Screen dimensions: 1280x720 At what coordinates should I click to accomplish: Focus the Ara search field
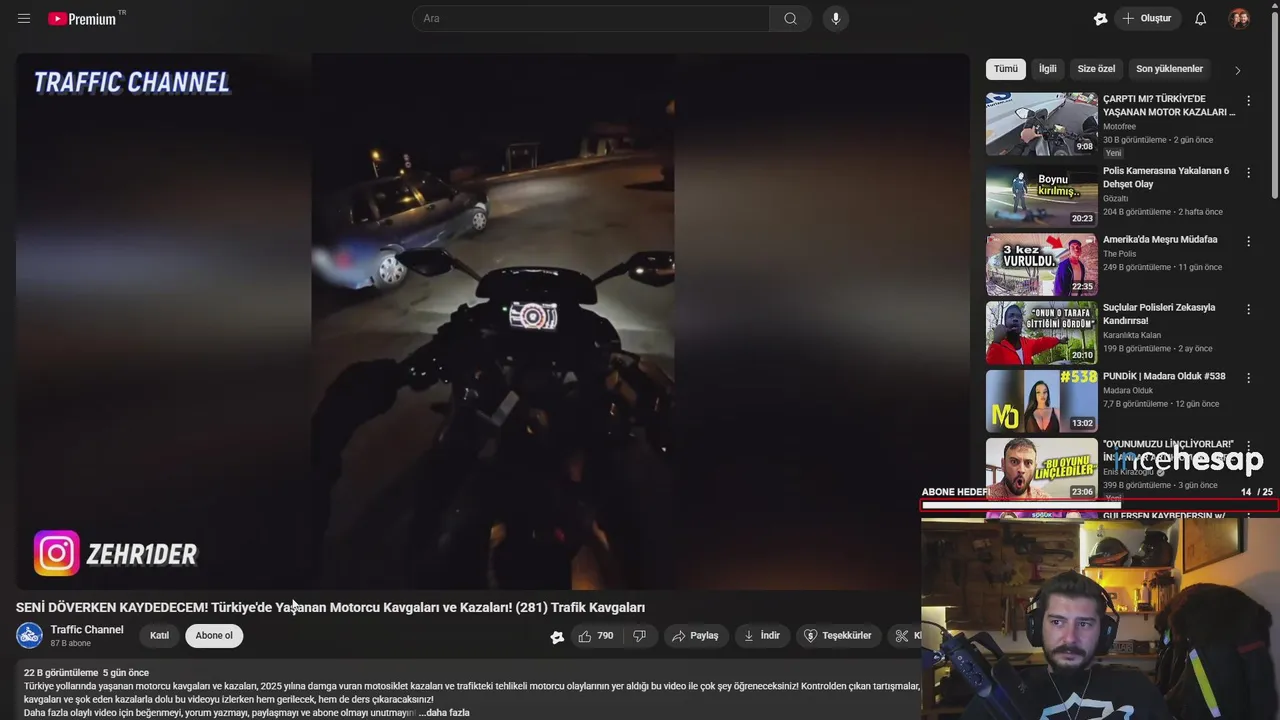[591, 18]
